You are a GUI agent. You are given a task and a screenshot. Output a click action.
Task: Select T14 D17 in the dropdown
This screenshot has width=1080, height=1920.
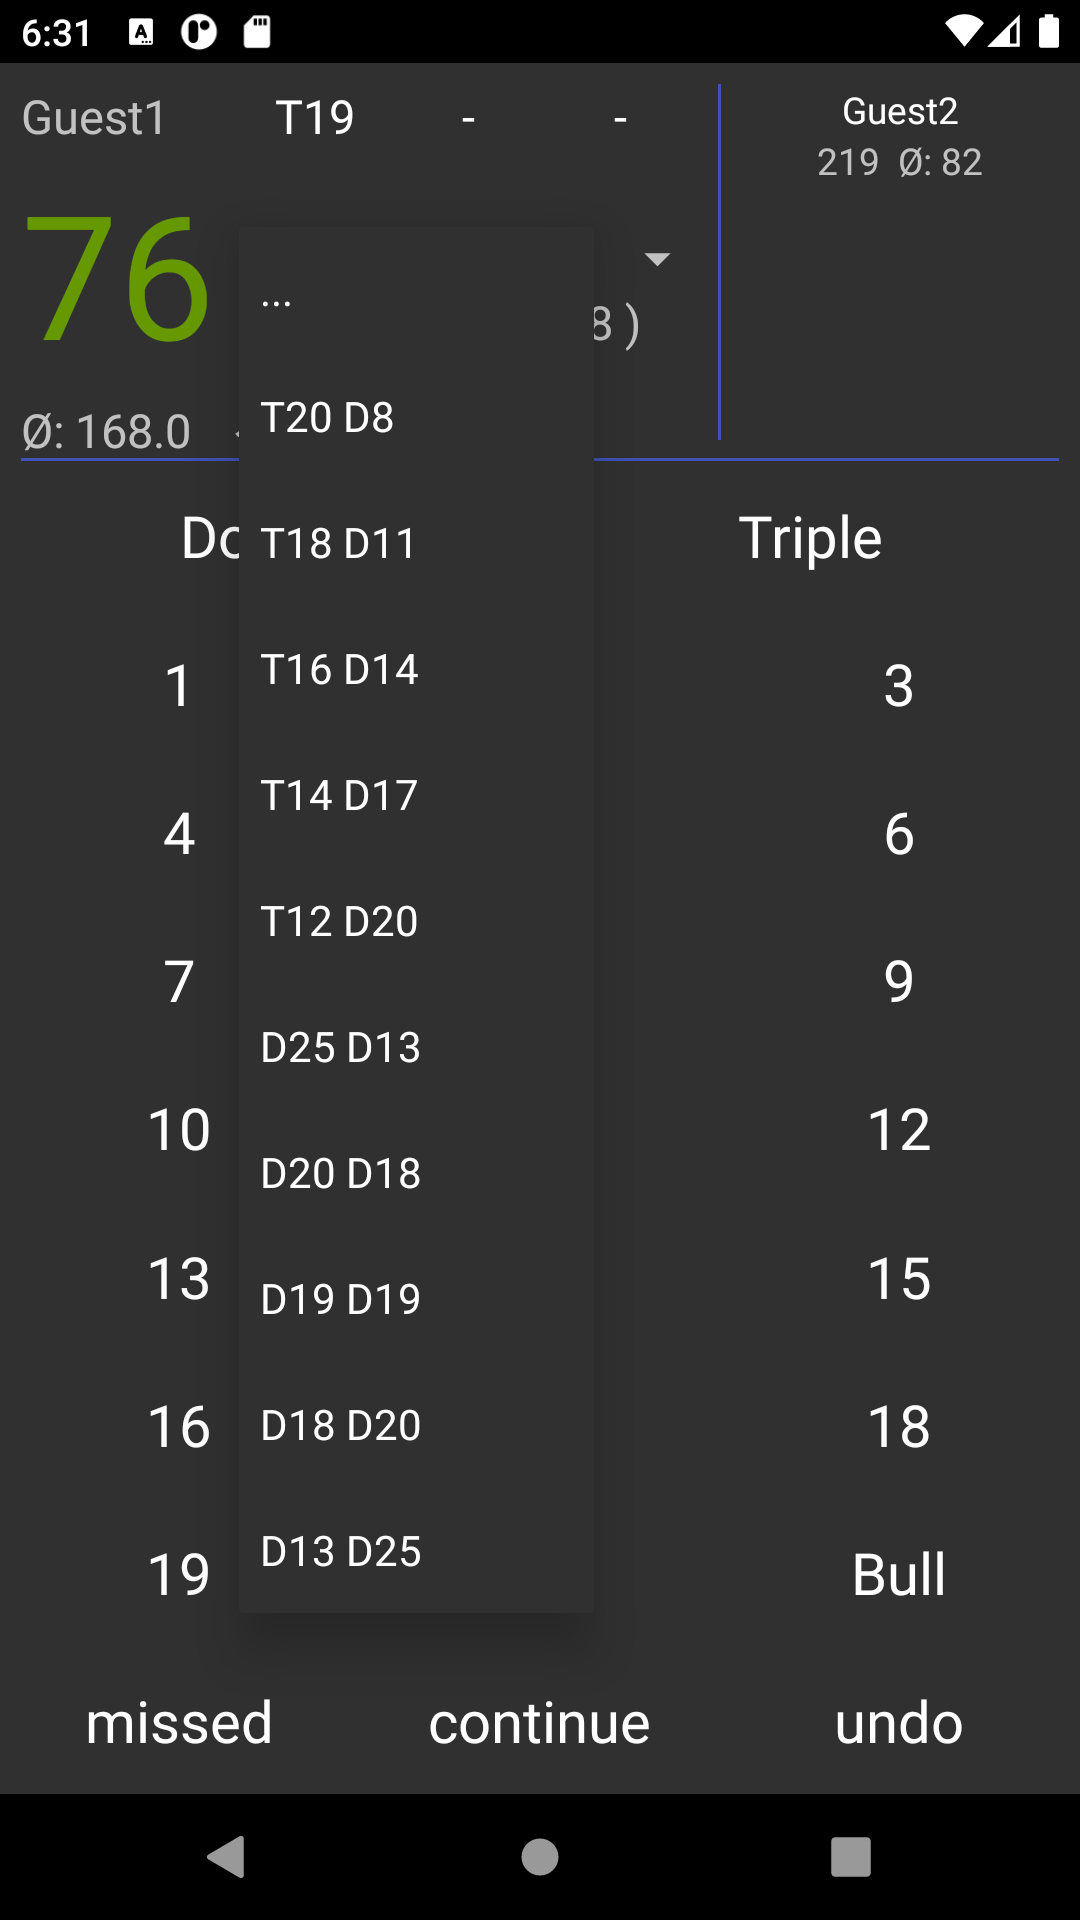(x=415, y=796)
